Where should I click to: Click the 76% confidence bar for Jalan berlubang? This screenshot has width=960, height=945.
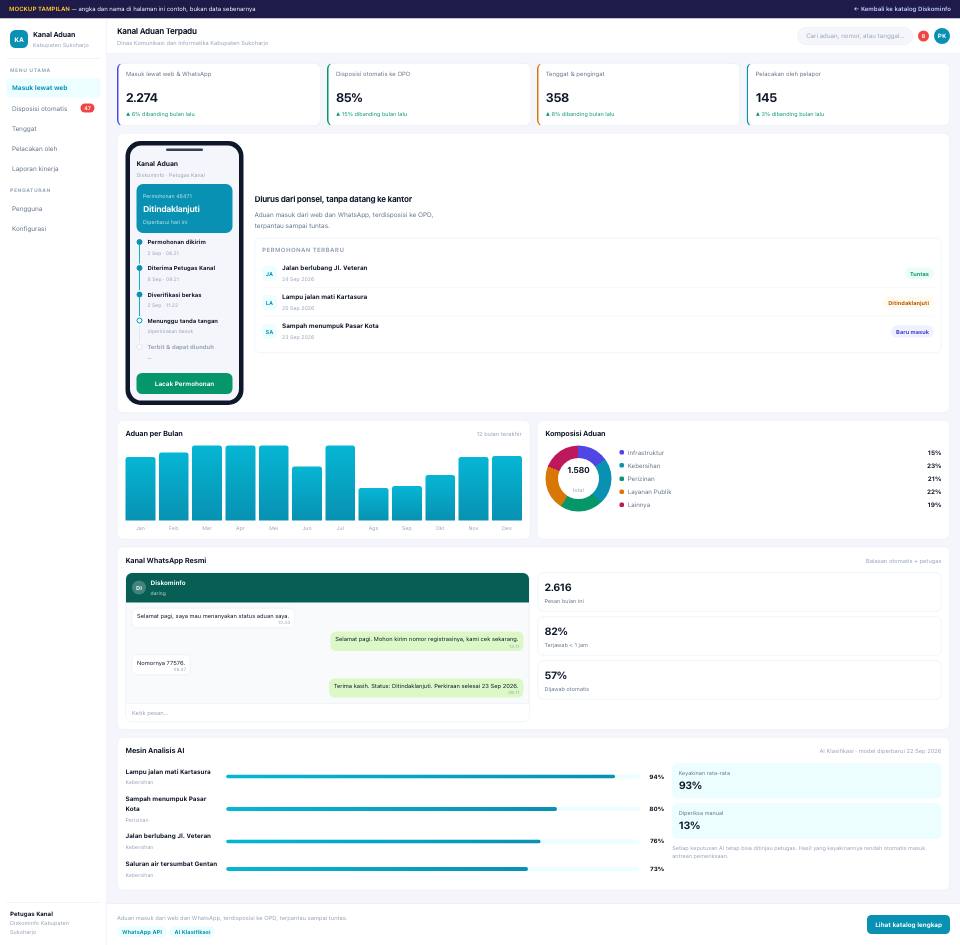click(433, 842)
